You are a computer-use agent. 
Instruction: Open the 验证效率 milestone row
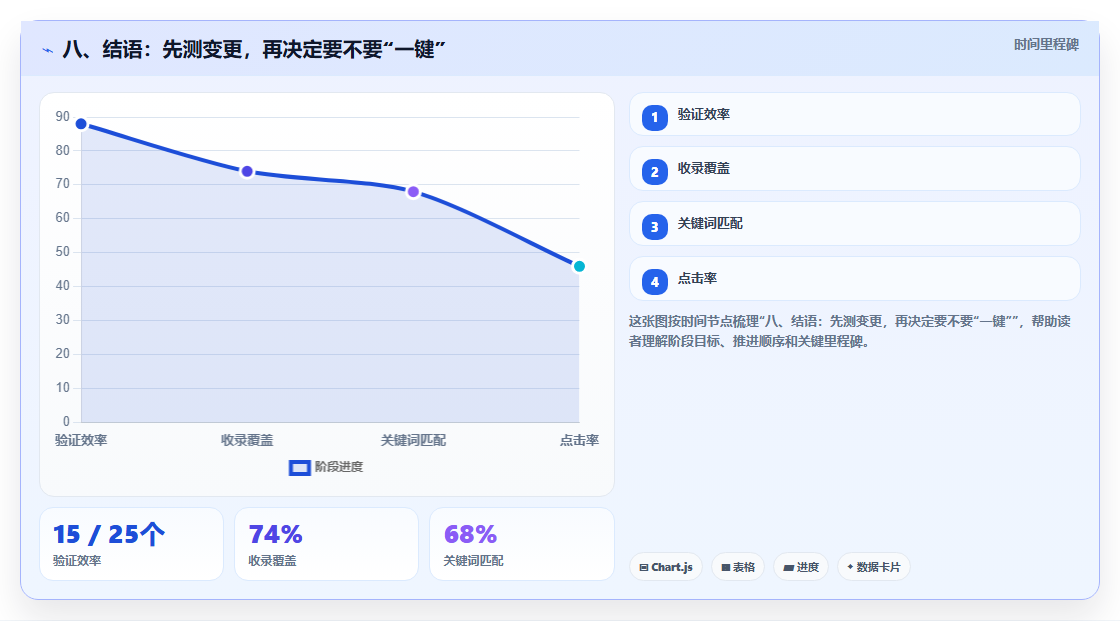coord(854,114)
